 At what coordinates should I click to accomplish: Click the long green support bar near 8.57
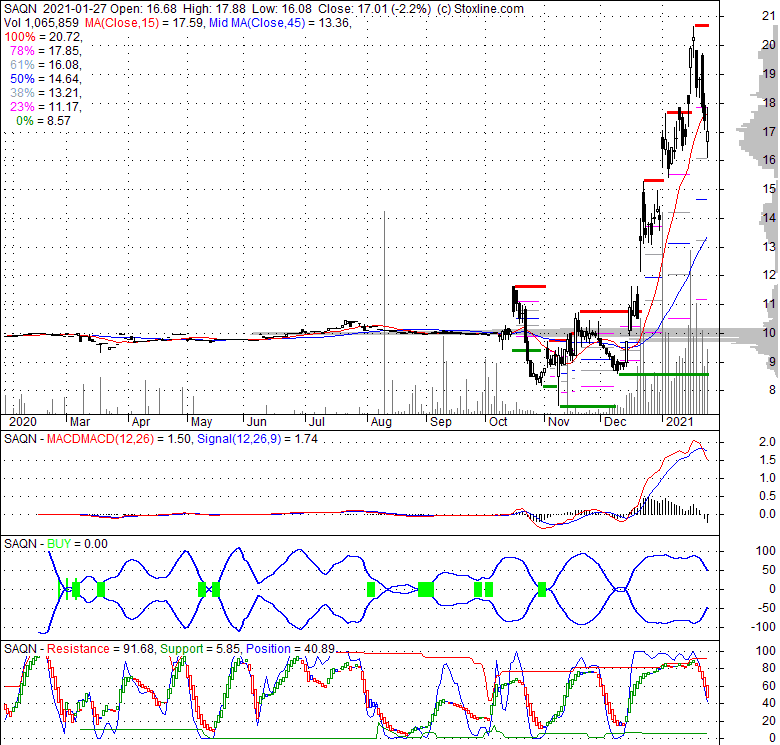(x=664, y=374)
